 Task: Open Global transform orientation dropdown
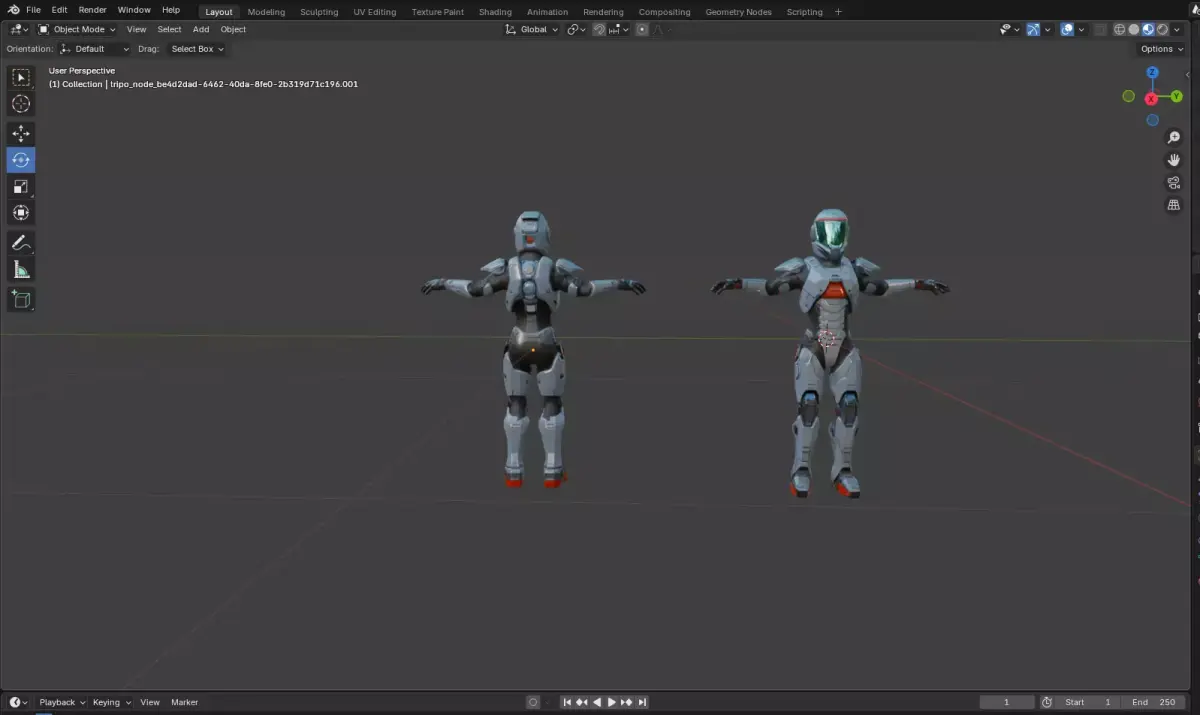(x=532, y=29)
